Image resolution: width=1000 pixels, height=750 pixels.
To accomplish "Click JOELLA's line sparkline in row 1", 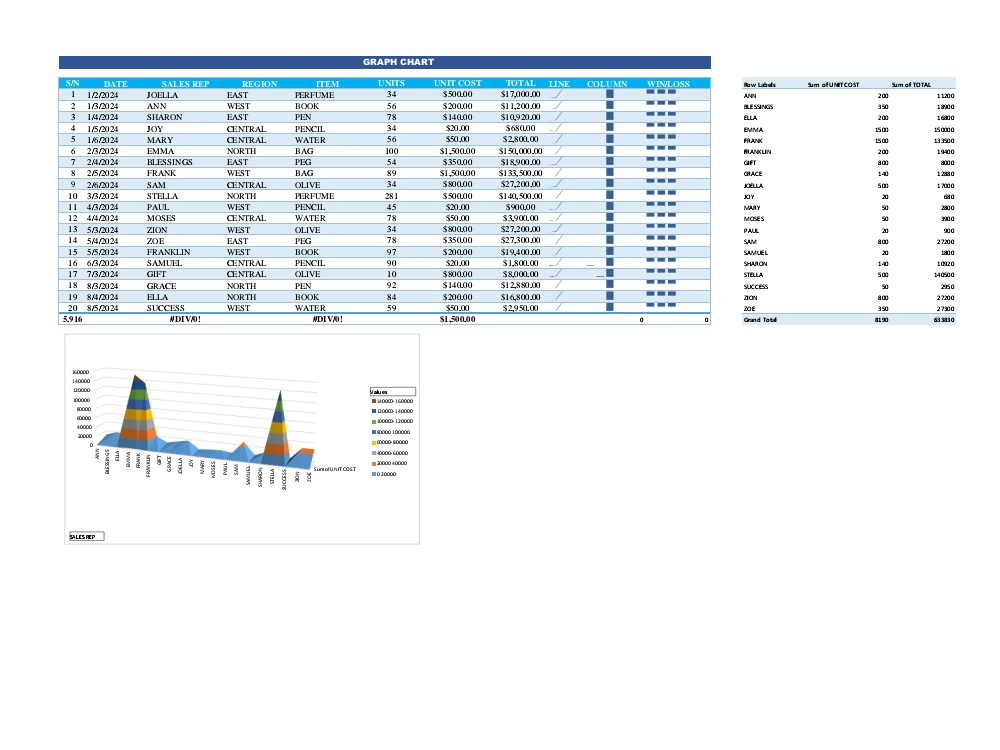I will [557, 94].
